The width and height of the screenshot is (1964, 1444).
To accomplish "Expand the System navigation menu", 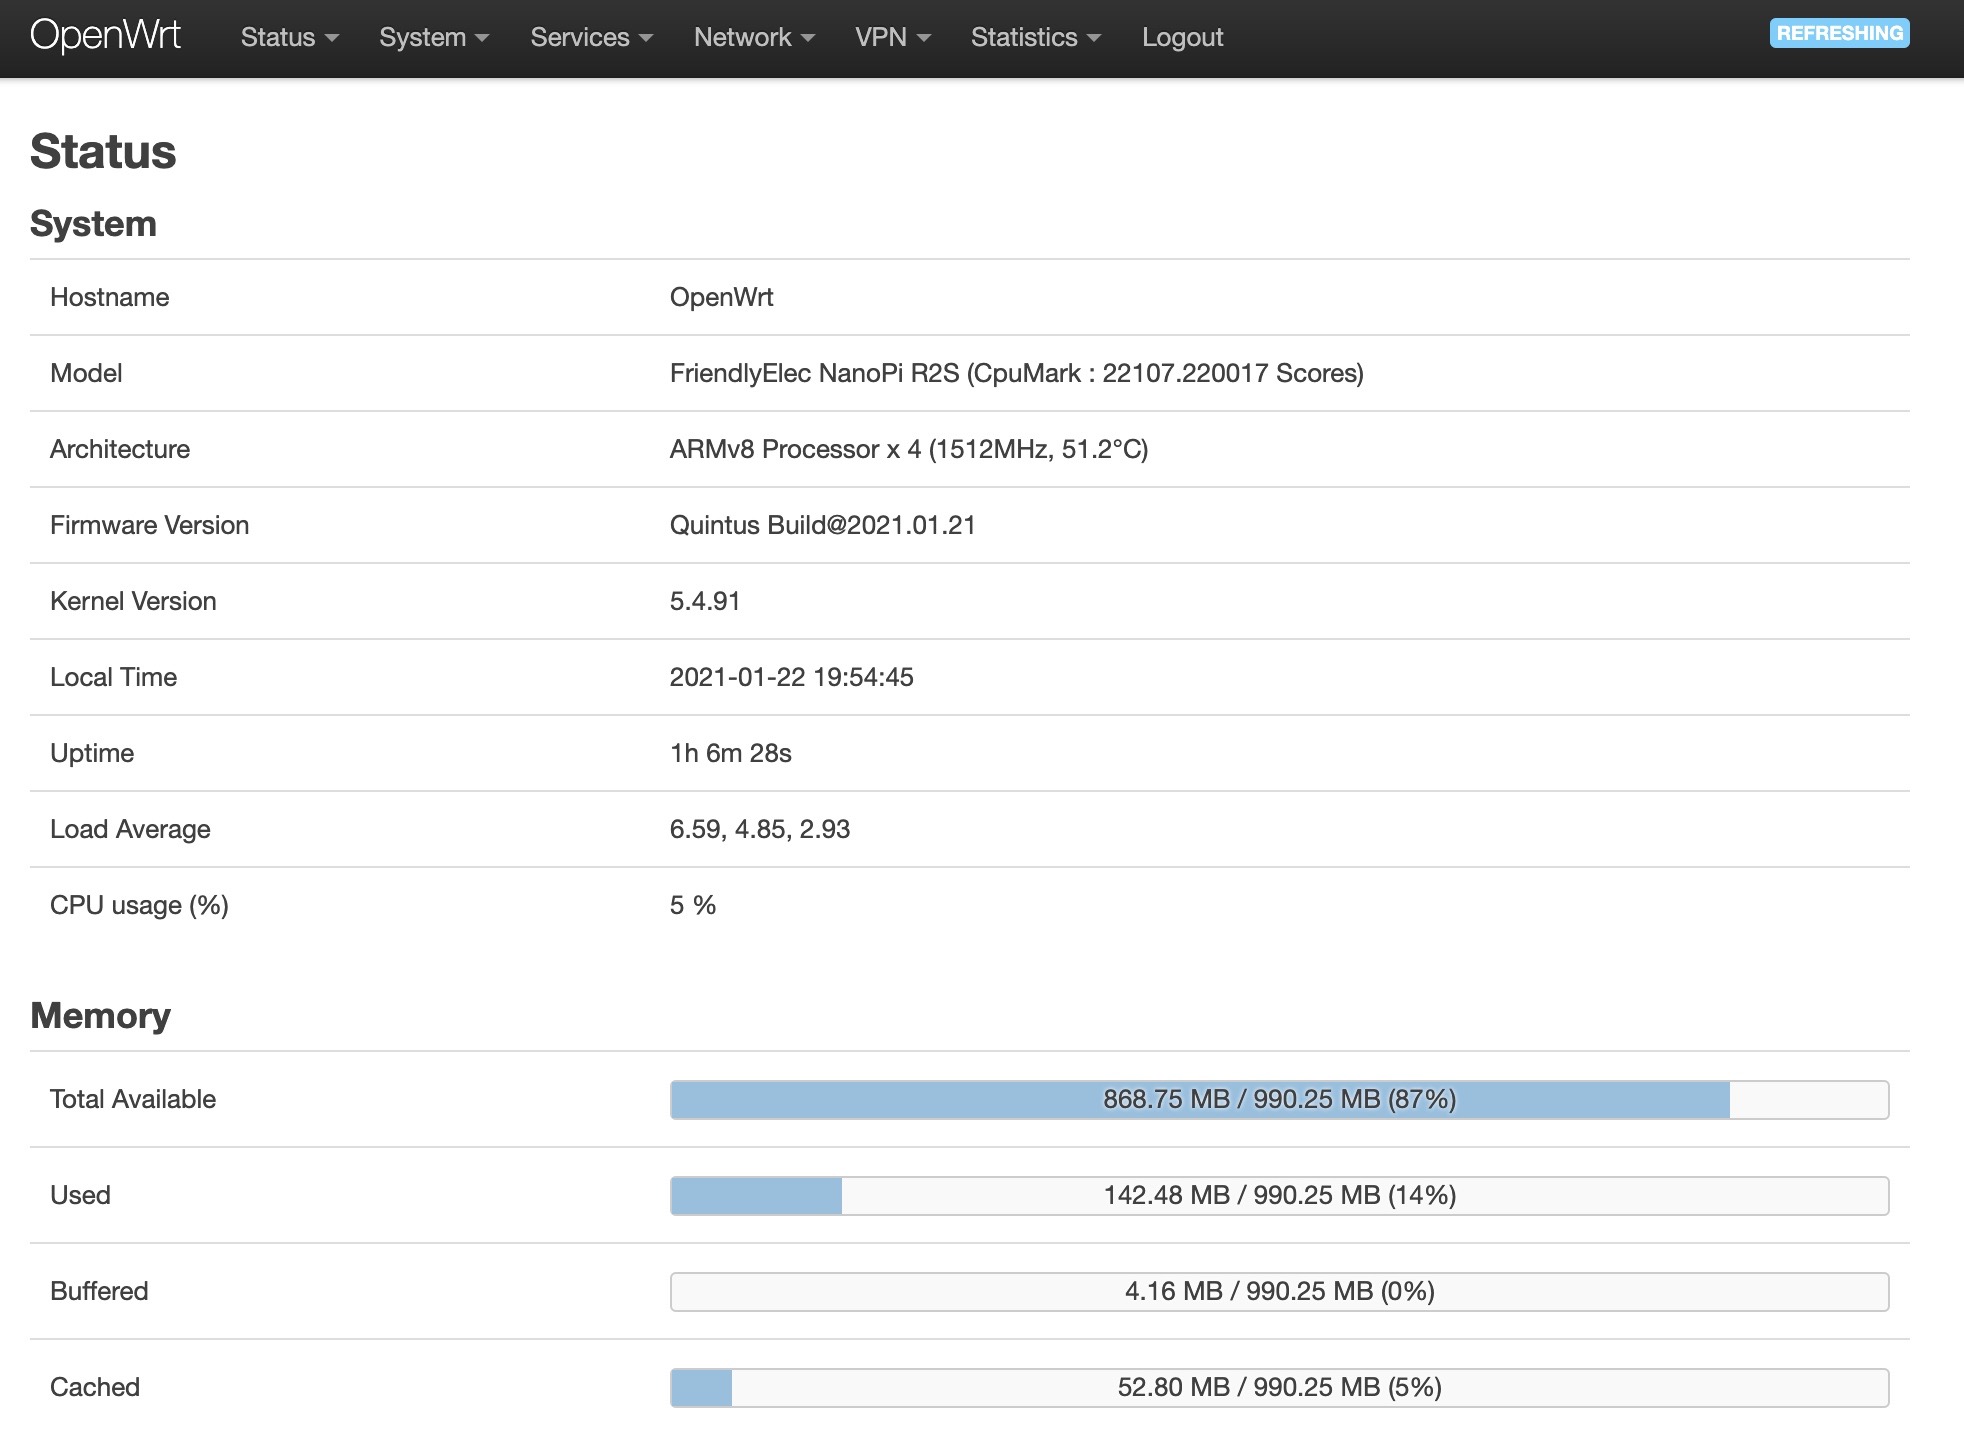I will click(433, 37).
